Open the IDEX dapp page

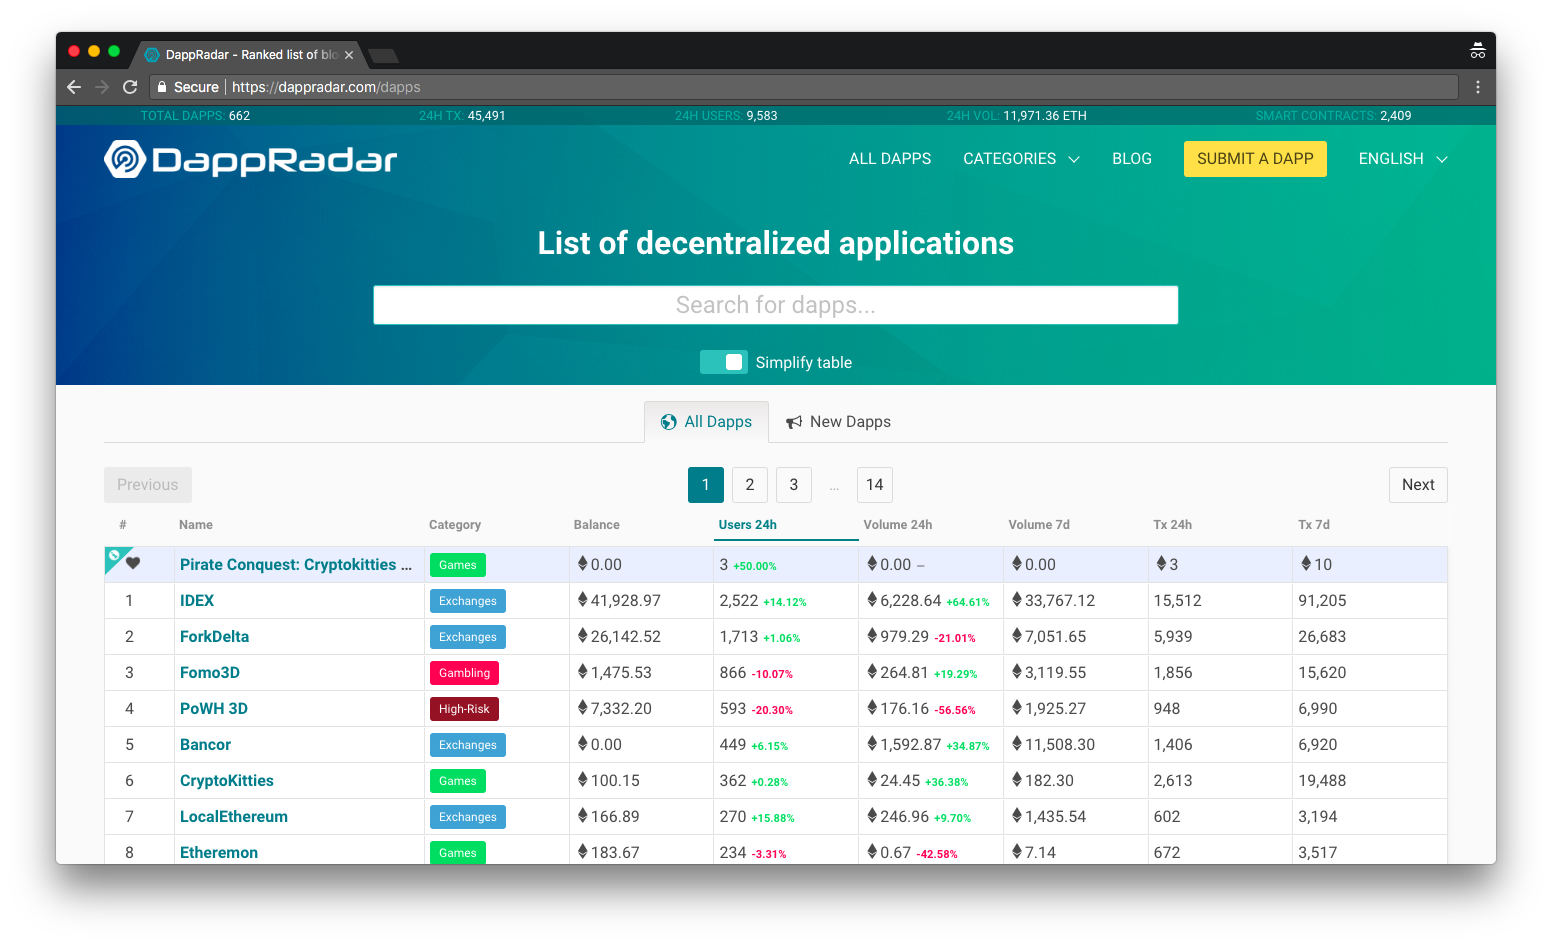click(197, 601)
